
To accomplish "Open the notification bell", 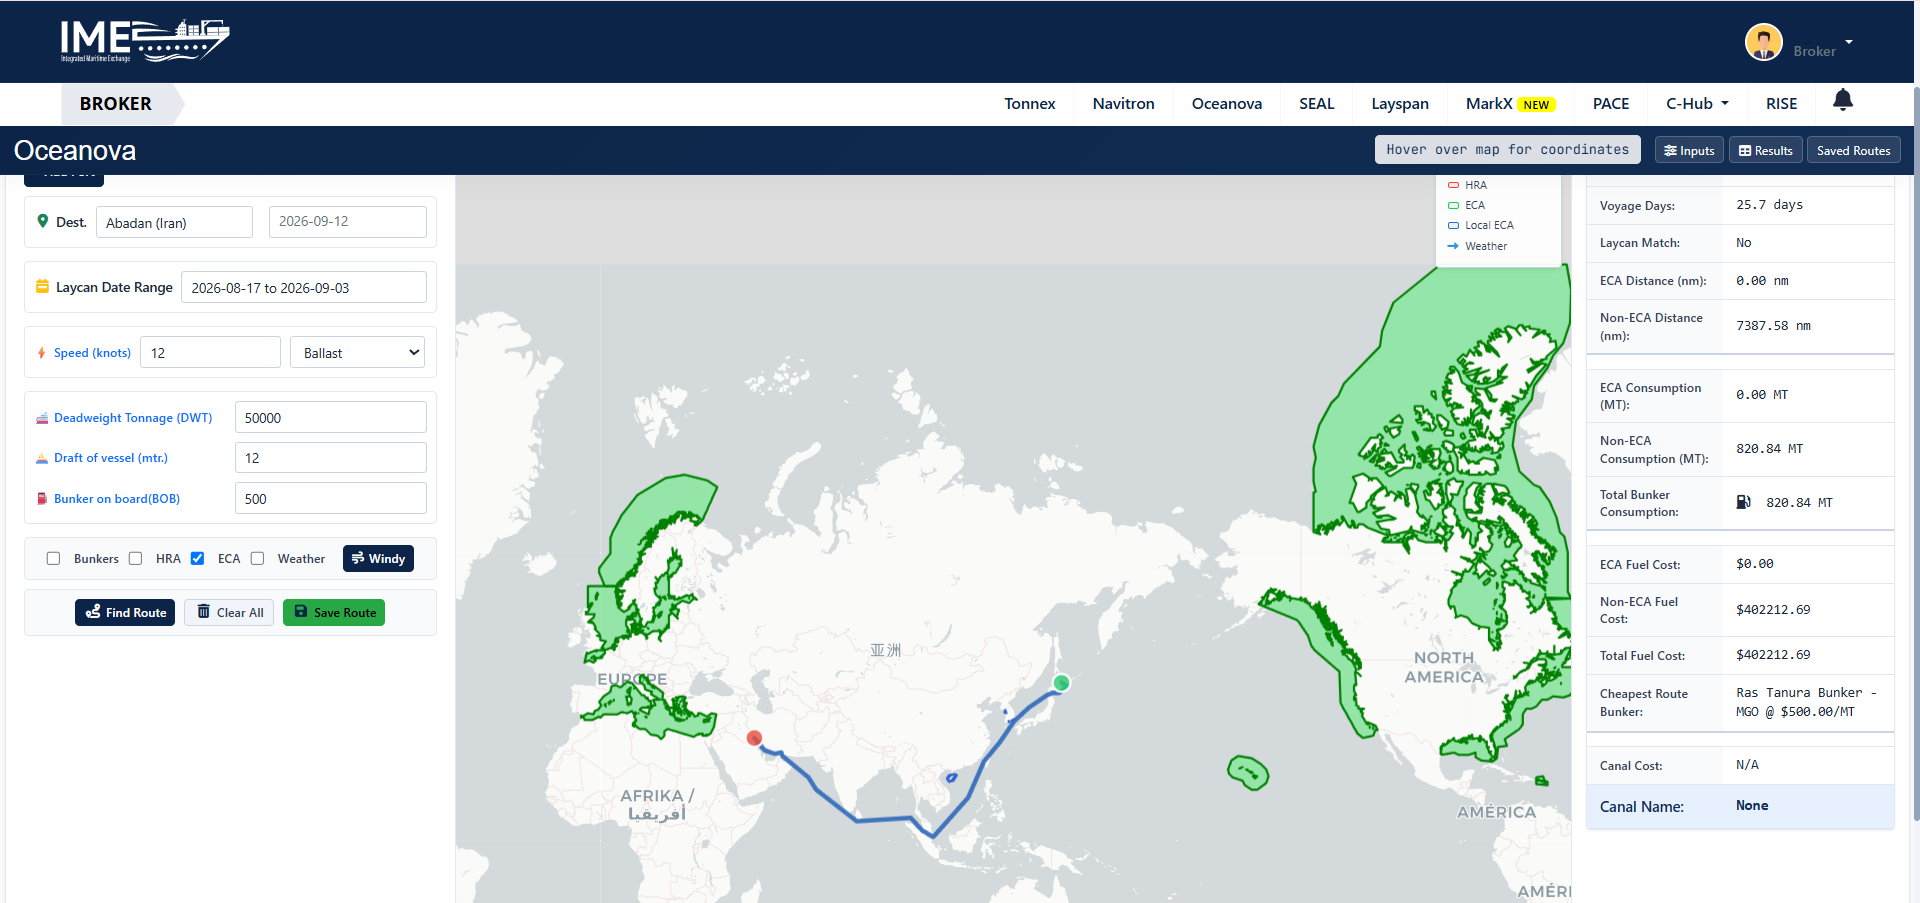I will [x=1842, y=100].
